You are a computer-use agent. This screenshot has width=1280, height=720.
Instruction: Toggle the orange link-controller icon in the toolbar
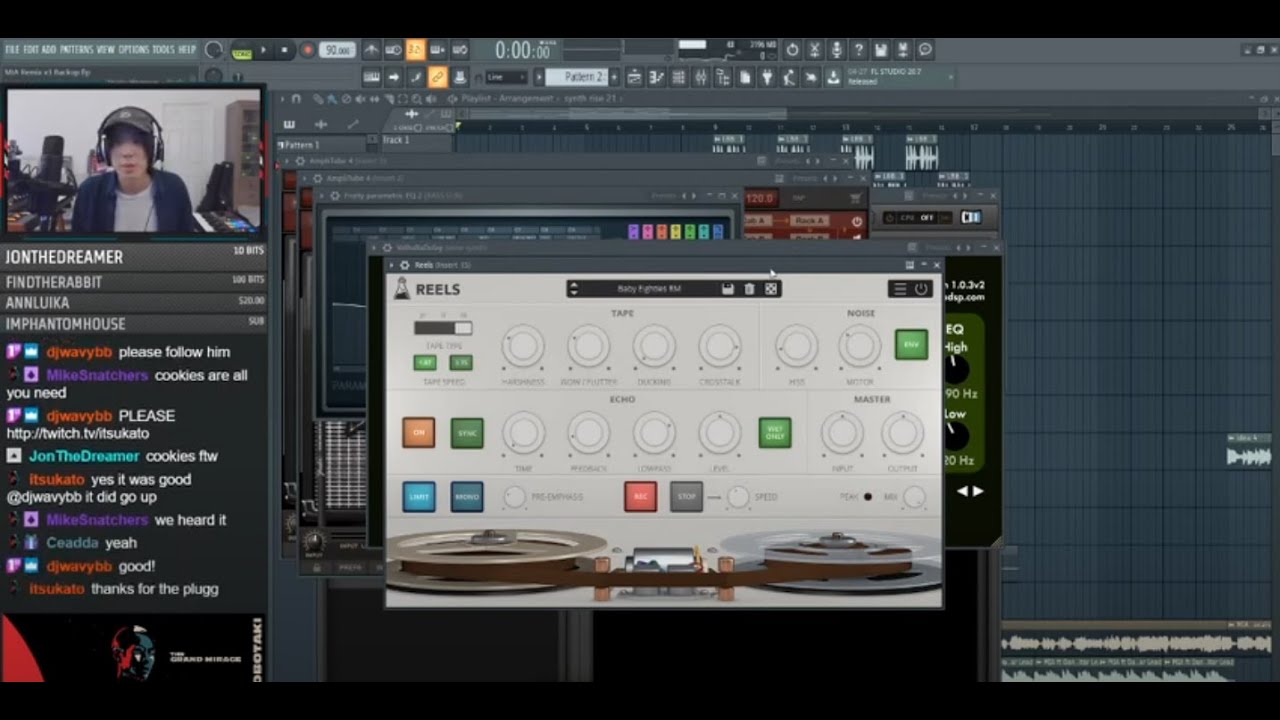pos(437,77)
